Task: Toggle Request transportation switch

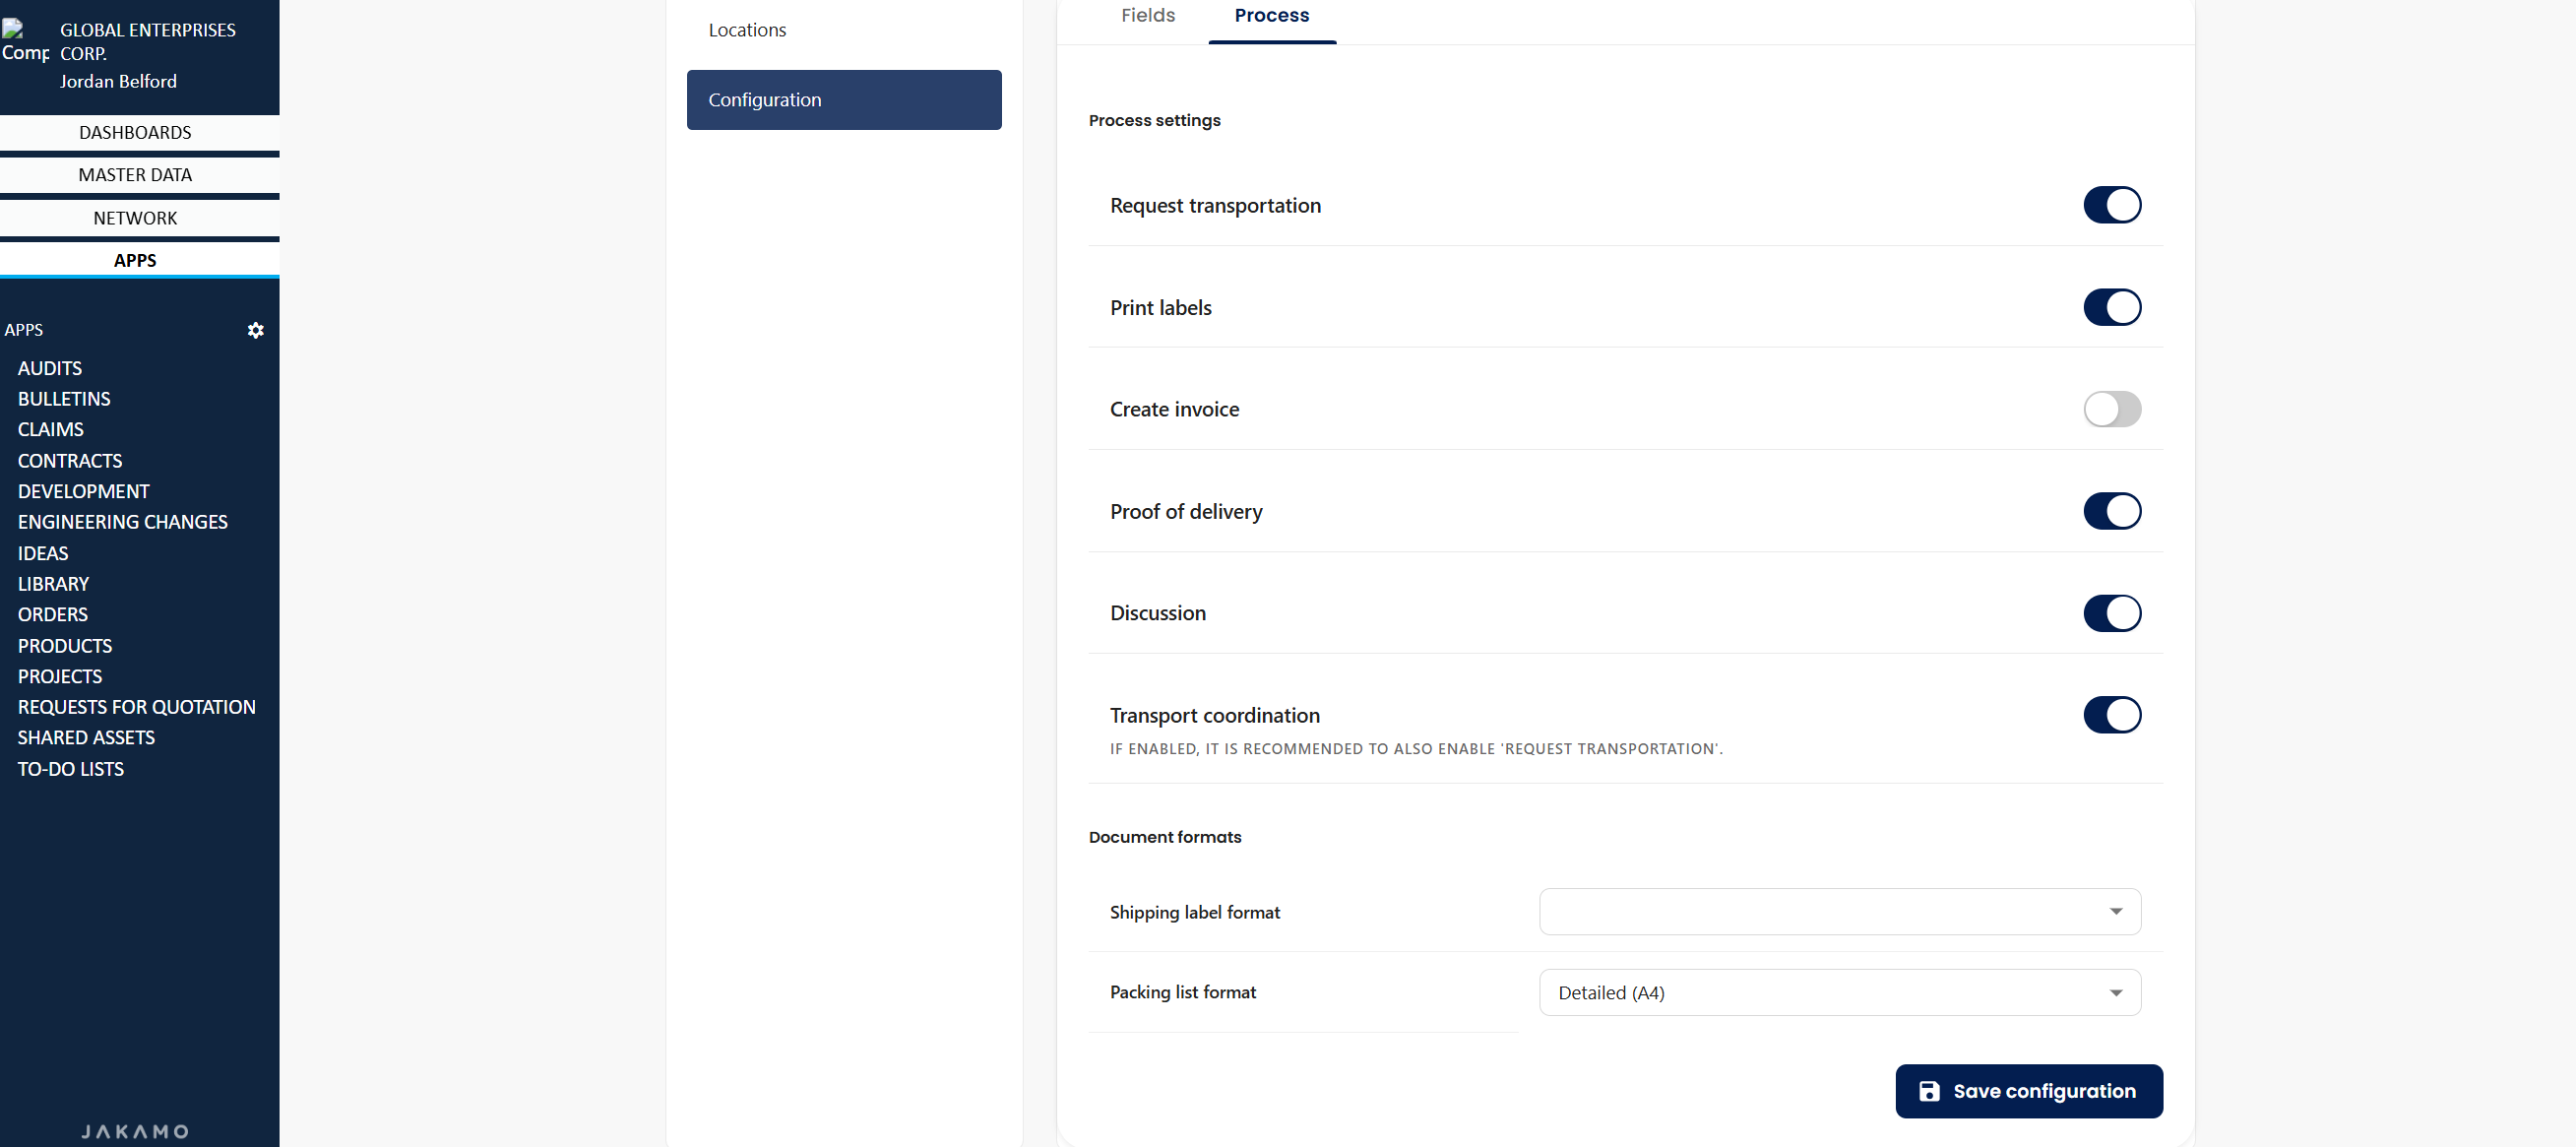Action: pyautogui.click(x=2111, y=205)
